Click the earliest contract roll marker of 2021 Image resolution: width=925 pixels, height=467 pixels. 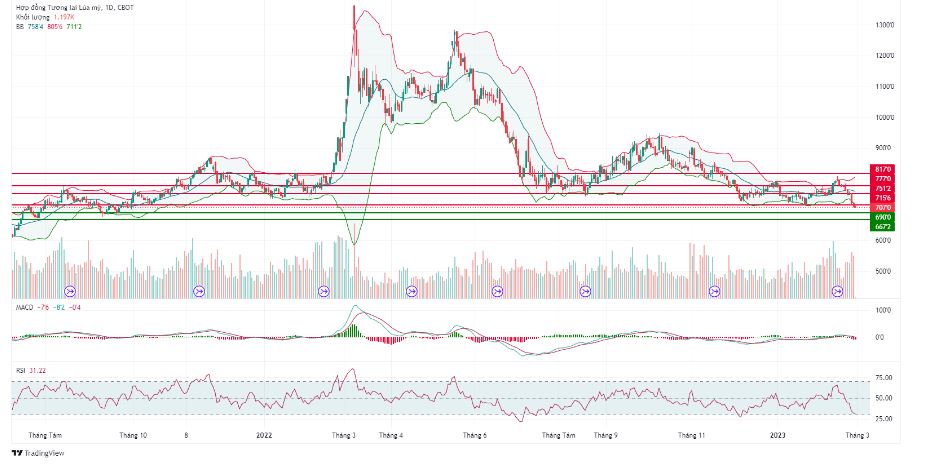pos(70,291)
